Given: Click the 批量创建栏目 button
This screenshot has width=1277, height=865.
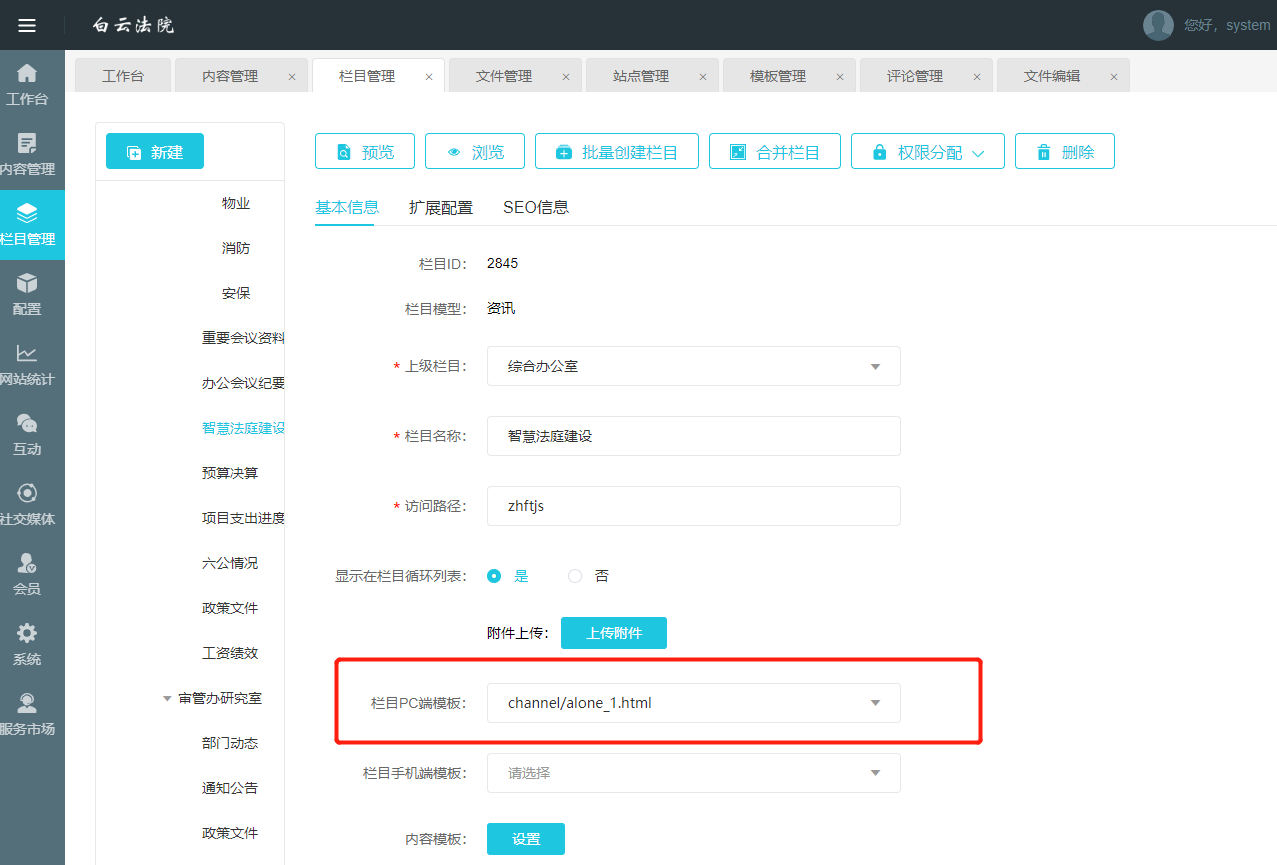Looking at the screenshot, I should coord(616,152).
